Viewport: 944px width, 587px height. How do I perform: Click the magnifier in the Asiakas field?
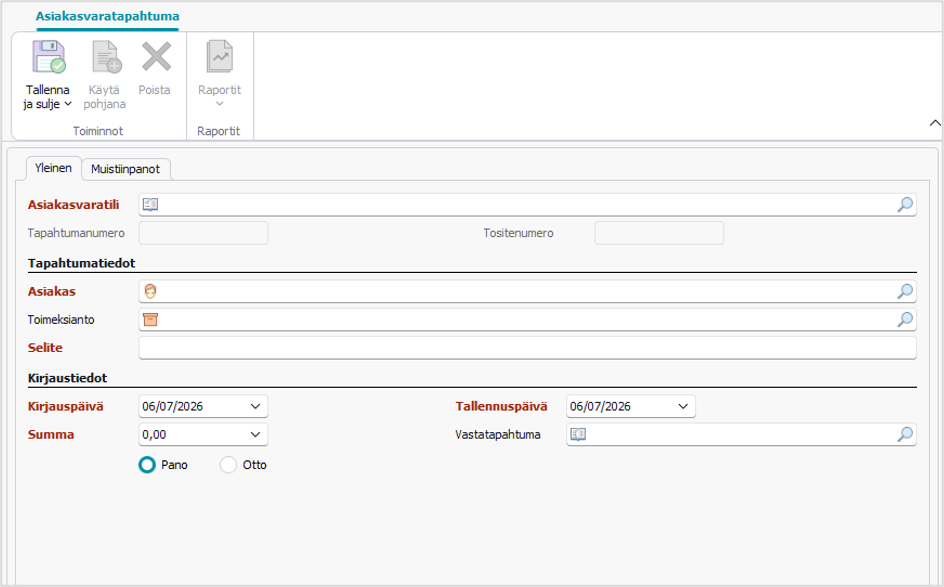point(905,291)
